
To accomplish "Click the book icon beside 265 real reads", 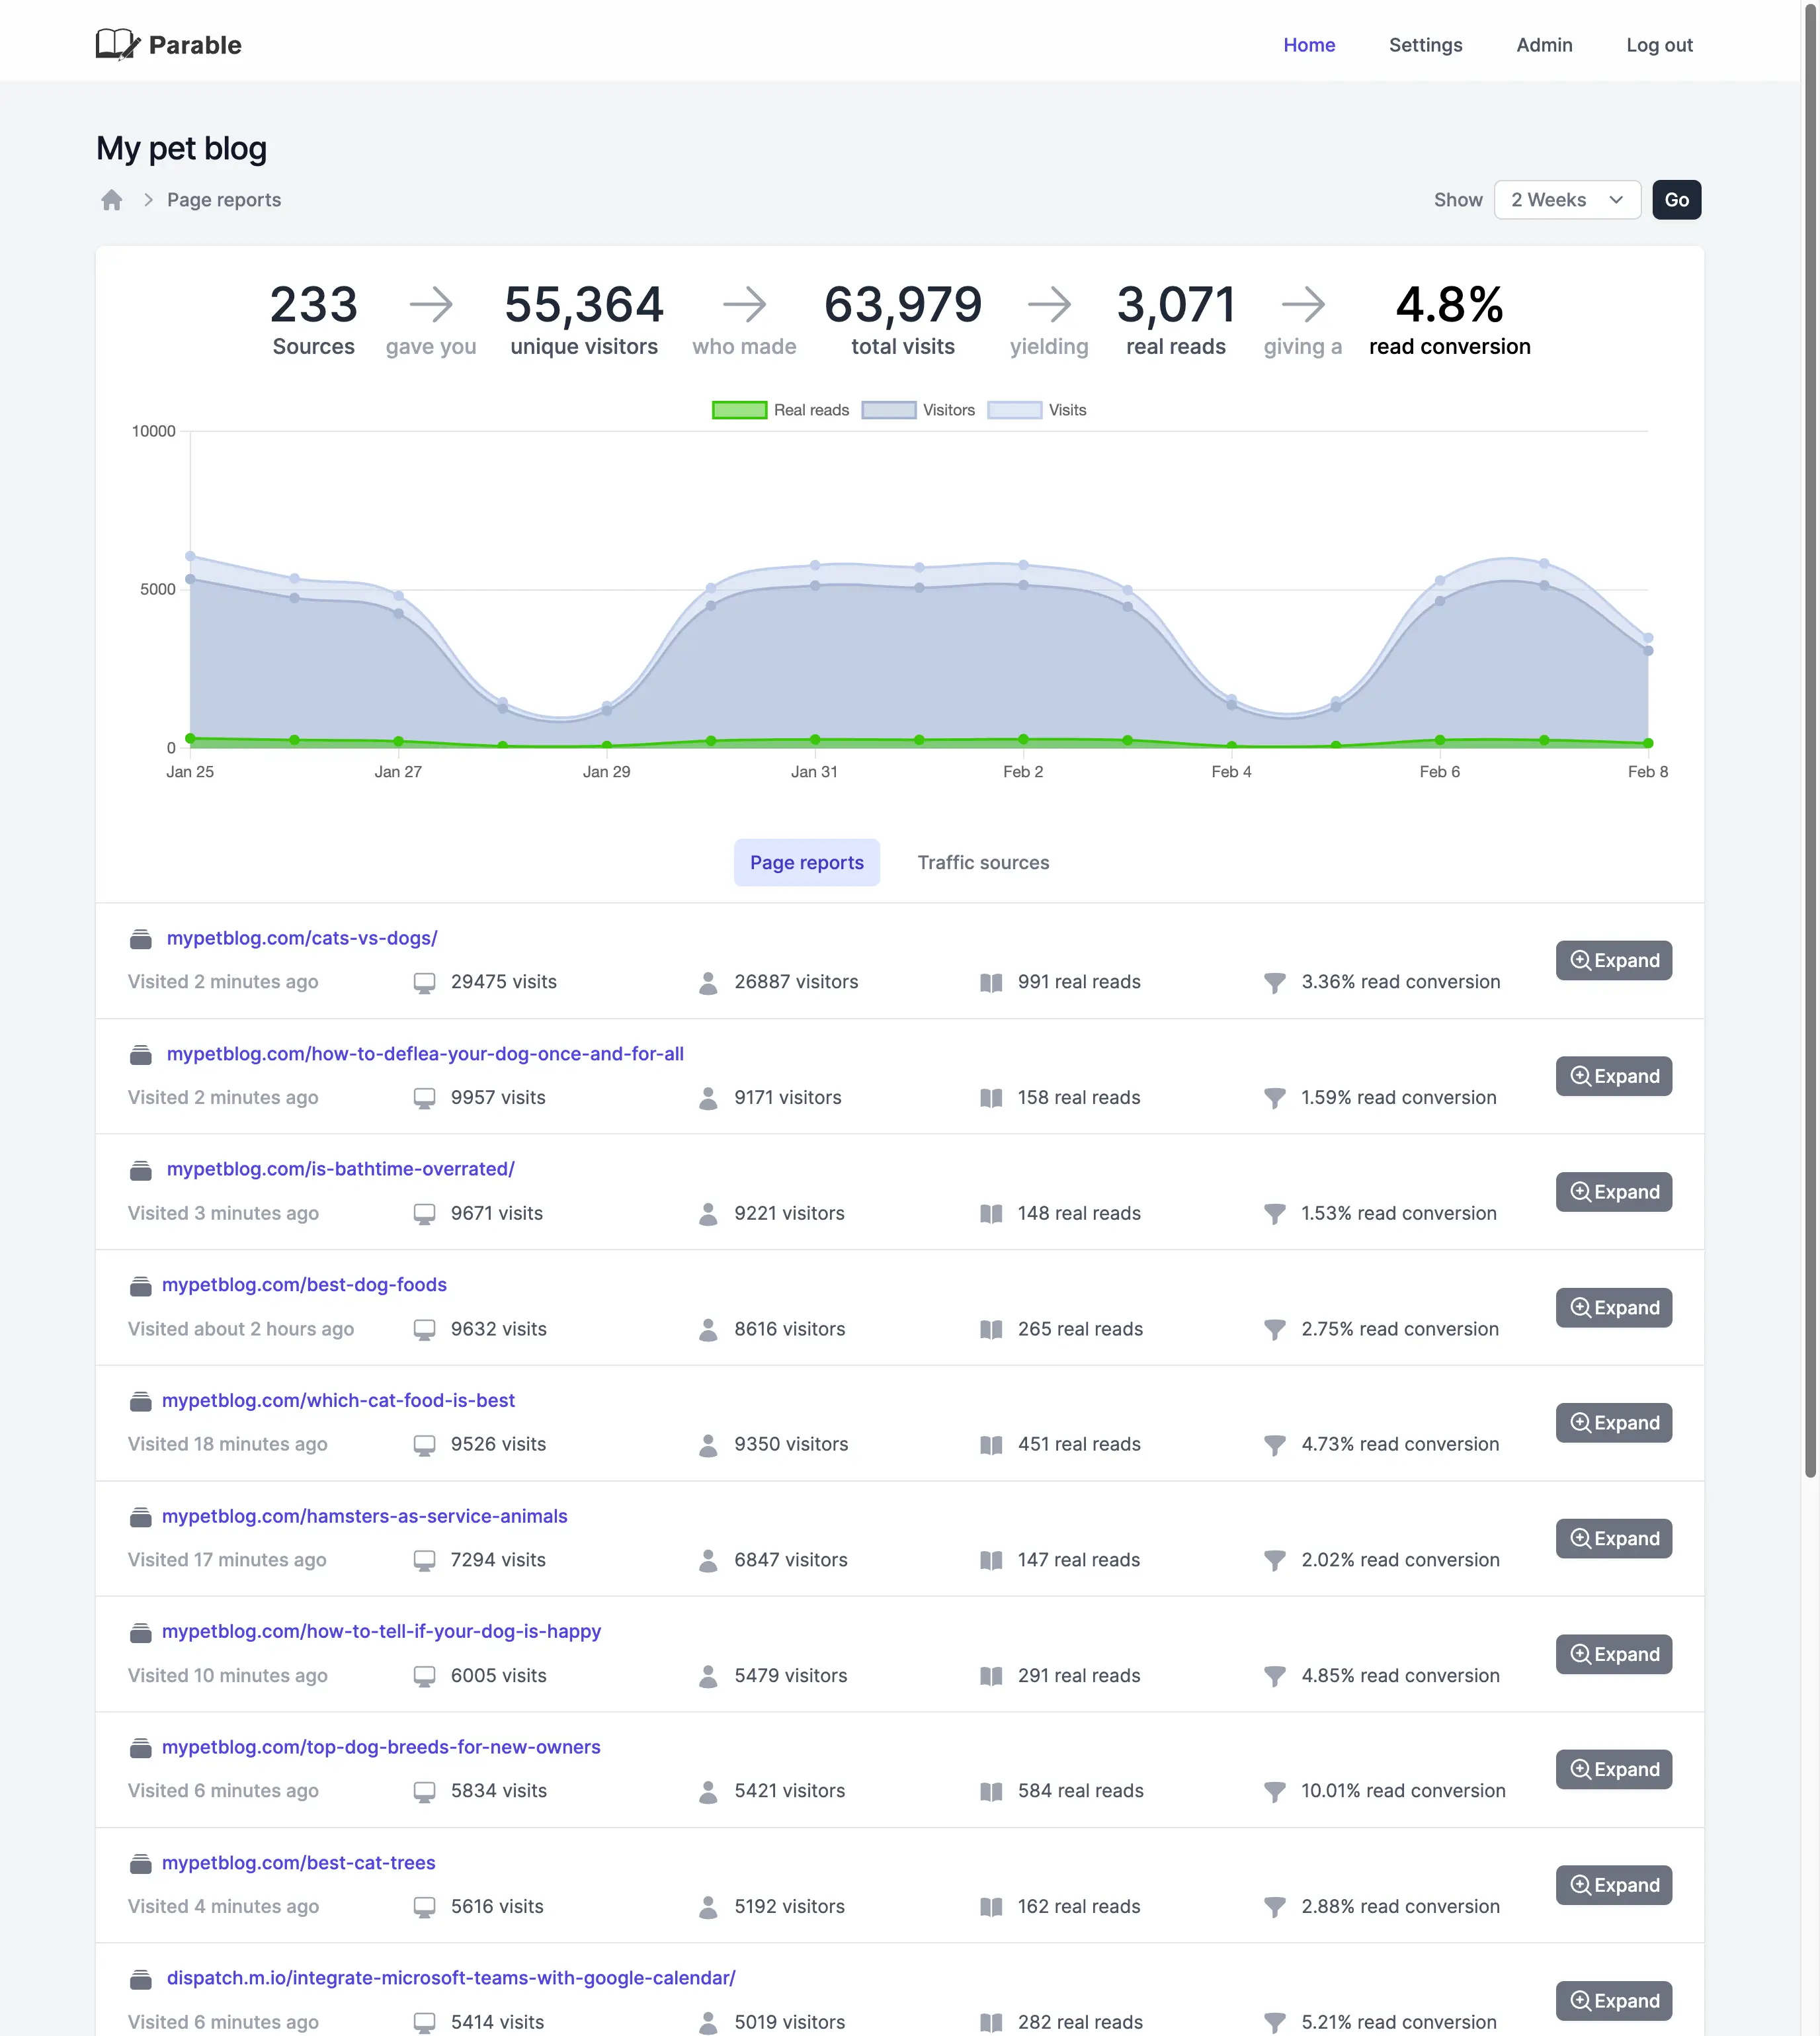I will (x=991, y=1329).
